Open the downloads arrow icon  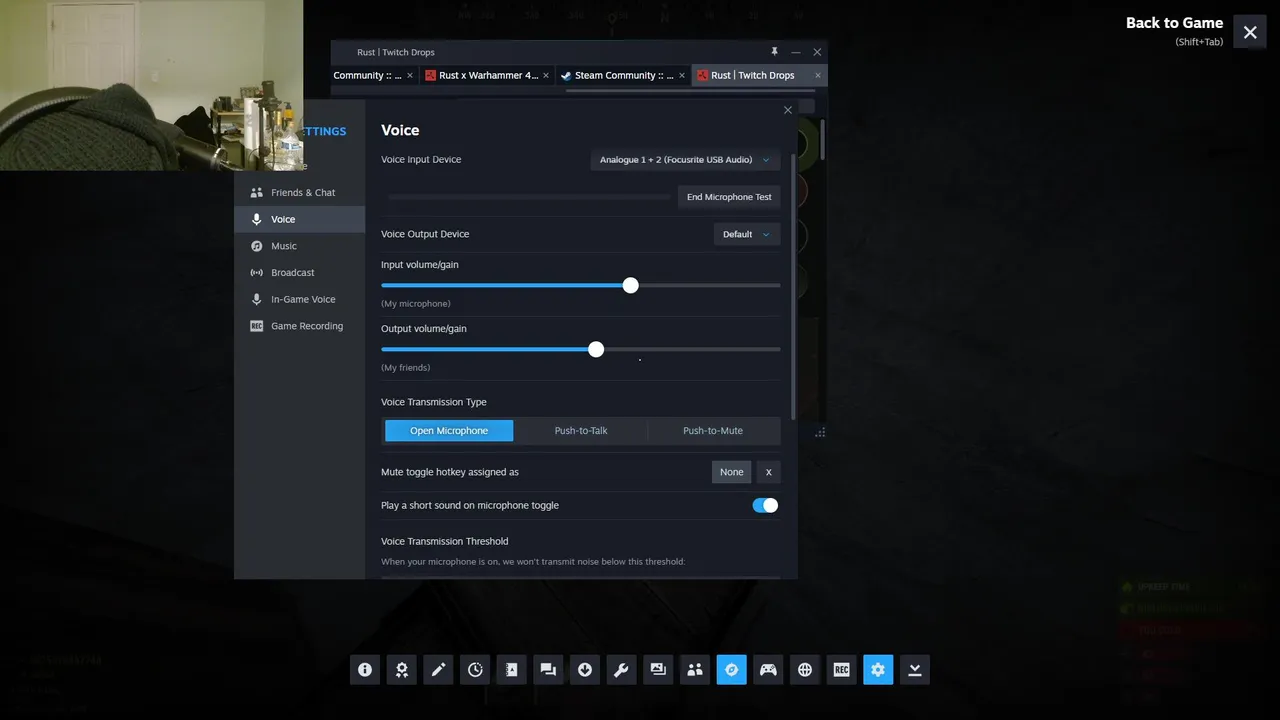coord(585,670)
